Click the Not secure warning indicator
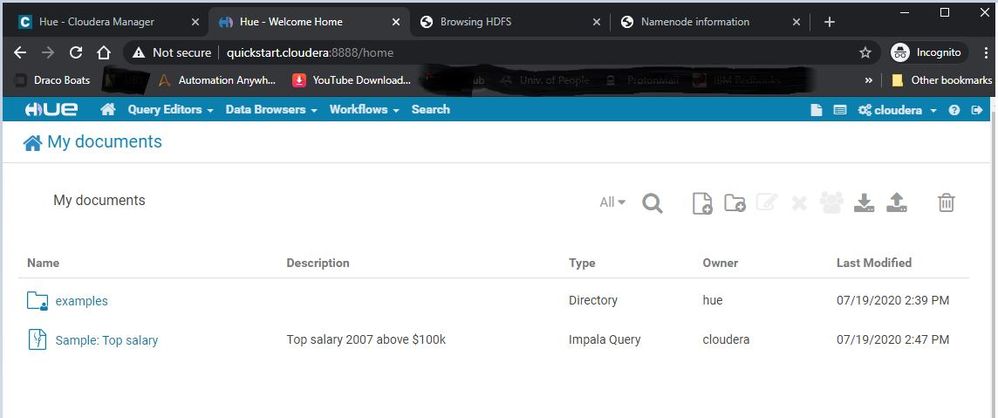Screen dimensions: 998x418 click(172, 53)
